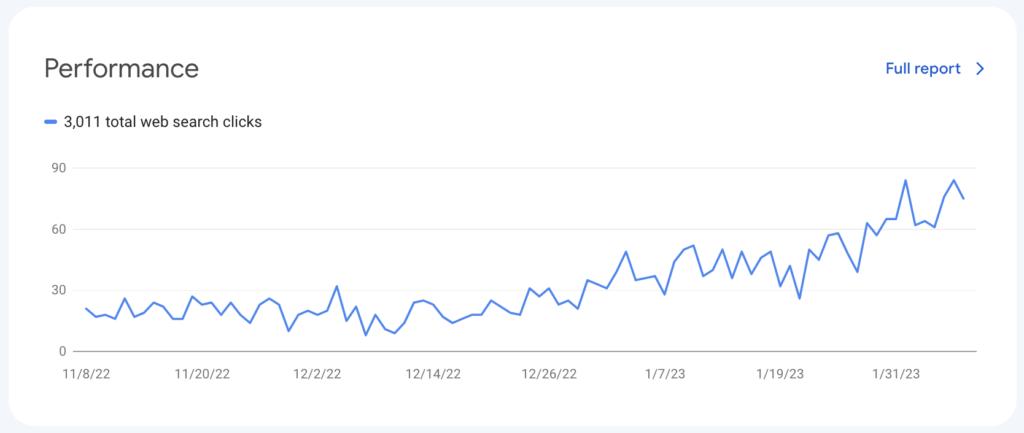Click the chart line's lowest dip in early December
This screenshot has width=1024, height=433.
[x=366, y=335]
